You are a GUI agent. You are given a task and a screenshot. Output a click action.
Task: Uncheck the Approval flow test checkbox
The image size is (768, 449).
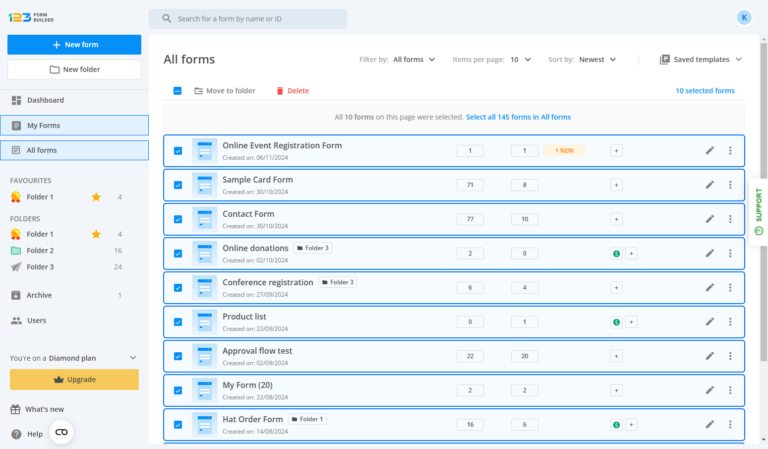pyautogui.click(x=178, y=356)
